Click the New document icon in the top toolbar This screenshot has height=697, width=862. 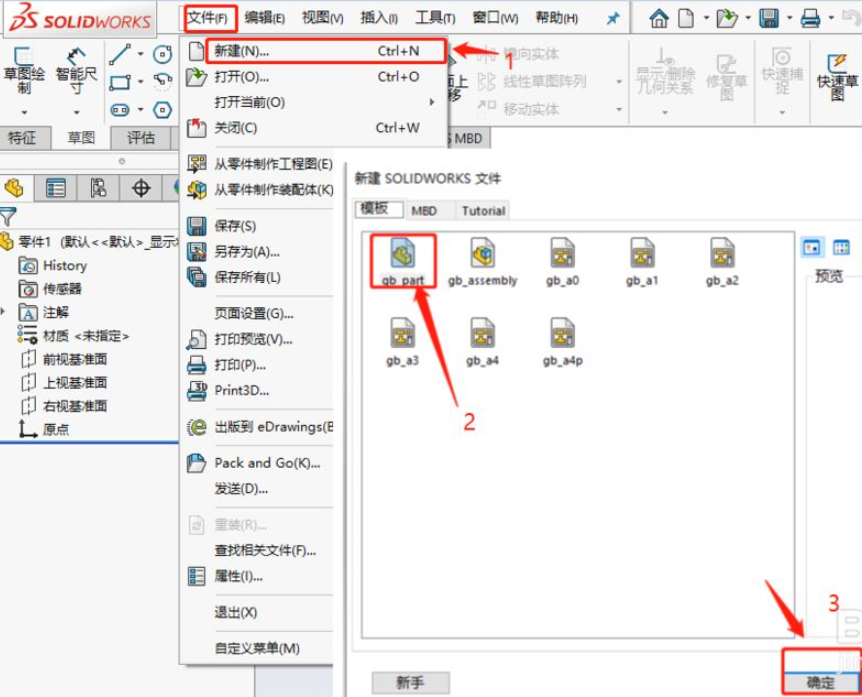[x=686, y=19]
